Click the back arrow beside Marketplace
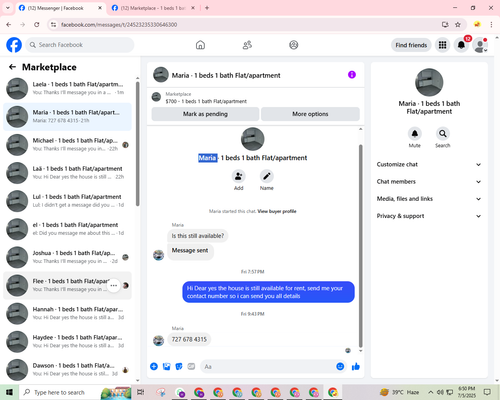The height and width of the screenshot is (400, 500). click(12, 67)
